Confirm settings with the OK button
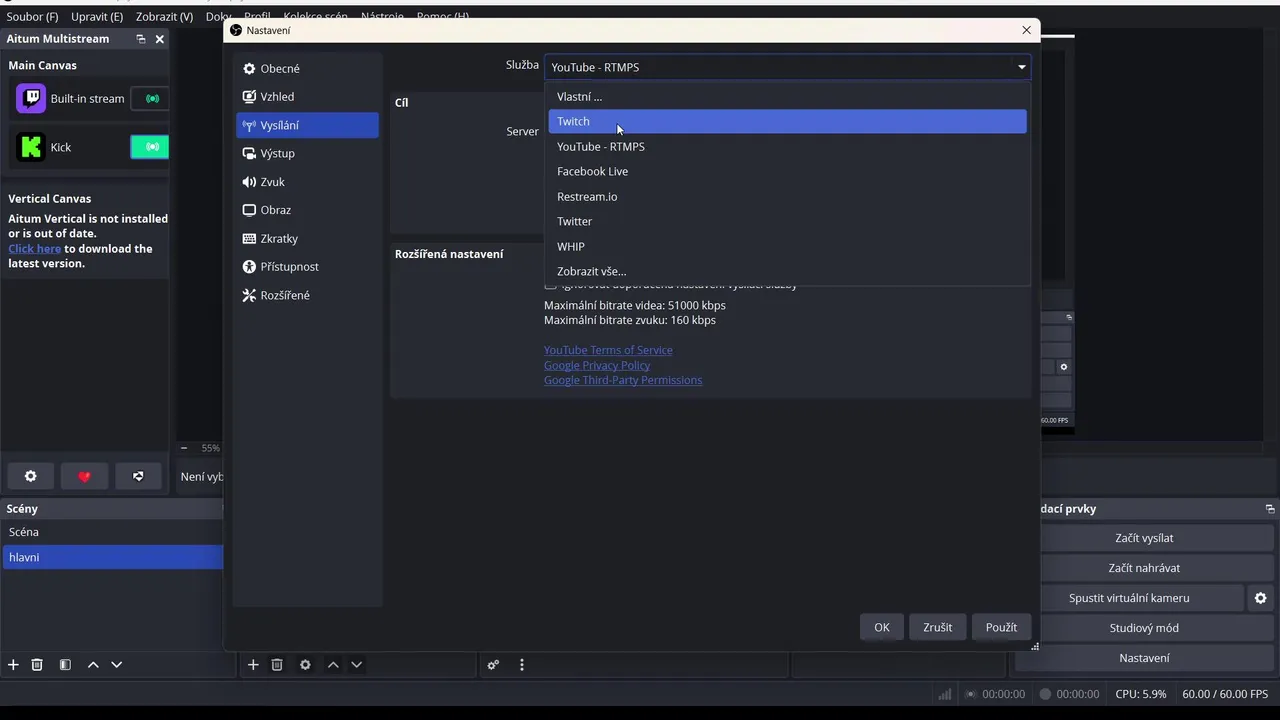This screenshot has height=720, width=1280. coord(881,627)
